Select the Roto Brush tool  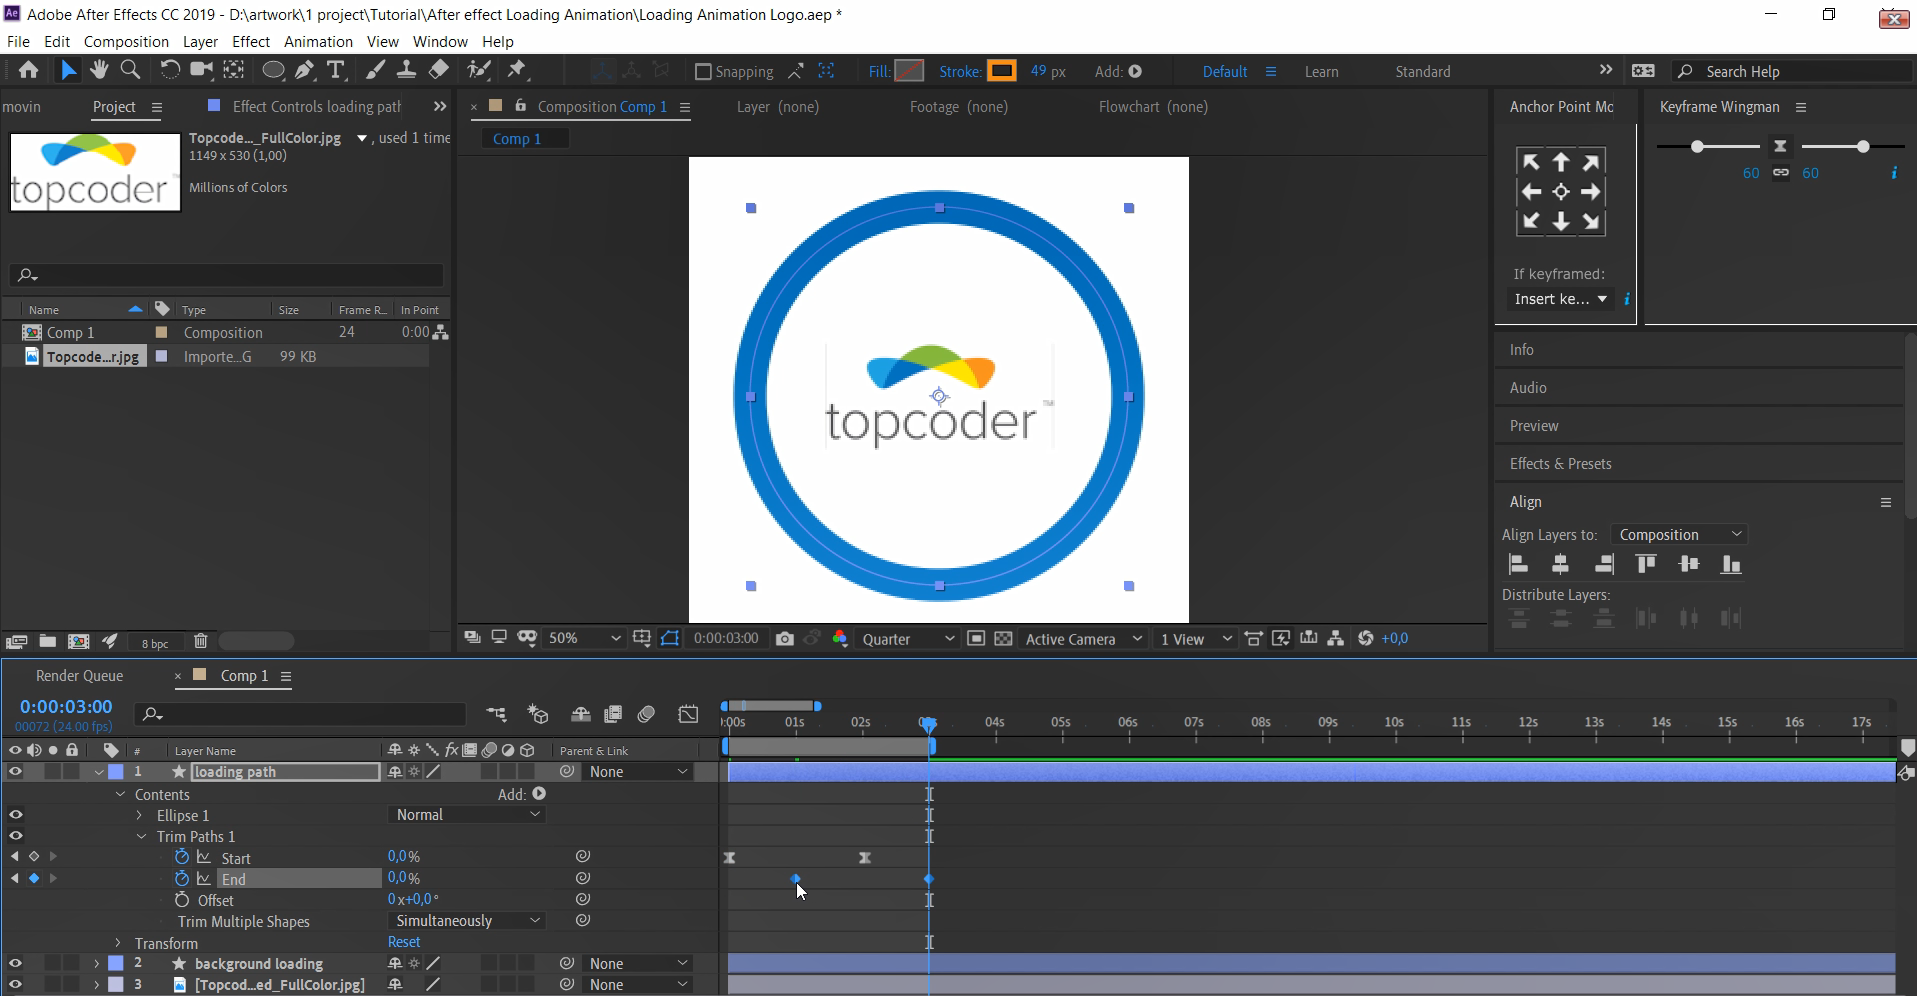click(x=480, y=70)
